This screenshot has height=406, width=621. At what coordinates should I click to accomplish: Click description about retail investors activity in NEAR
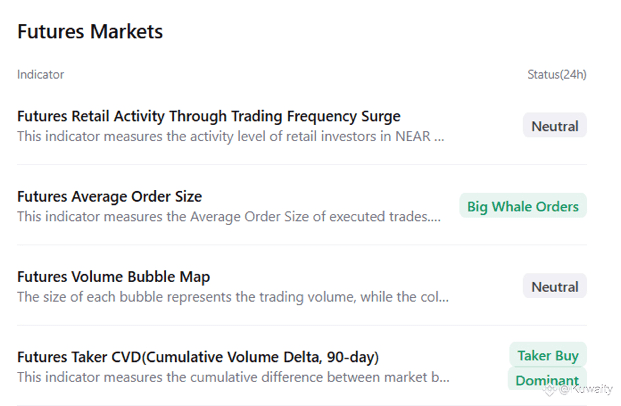[x=220, y=136]
